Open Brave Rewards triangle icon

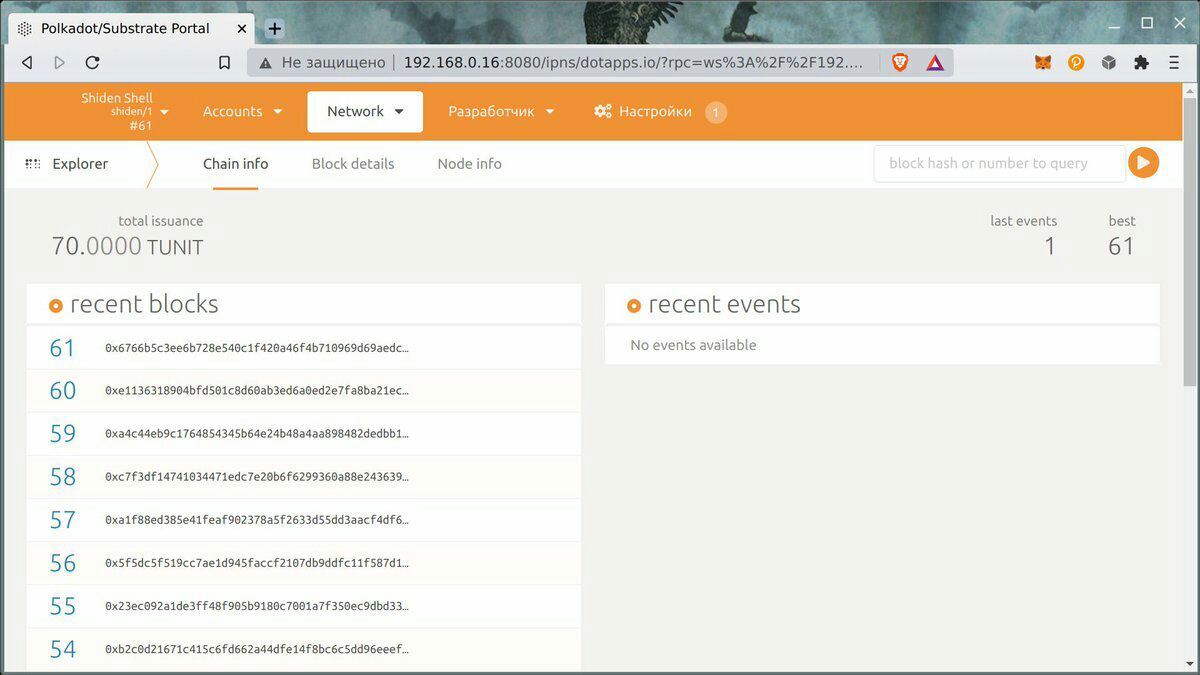tap(935, 62)
